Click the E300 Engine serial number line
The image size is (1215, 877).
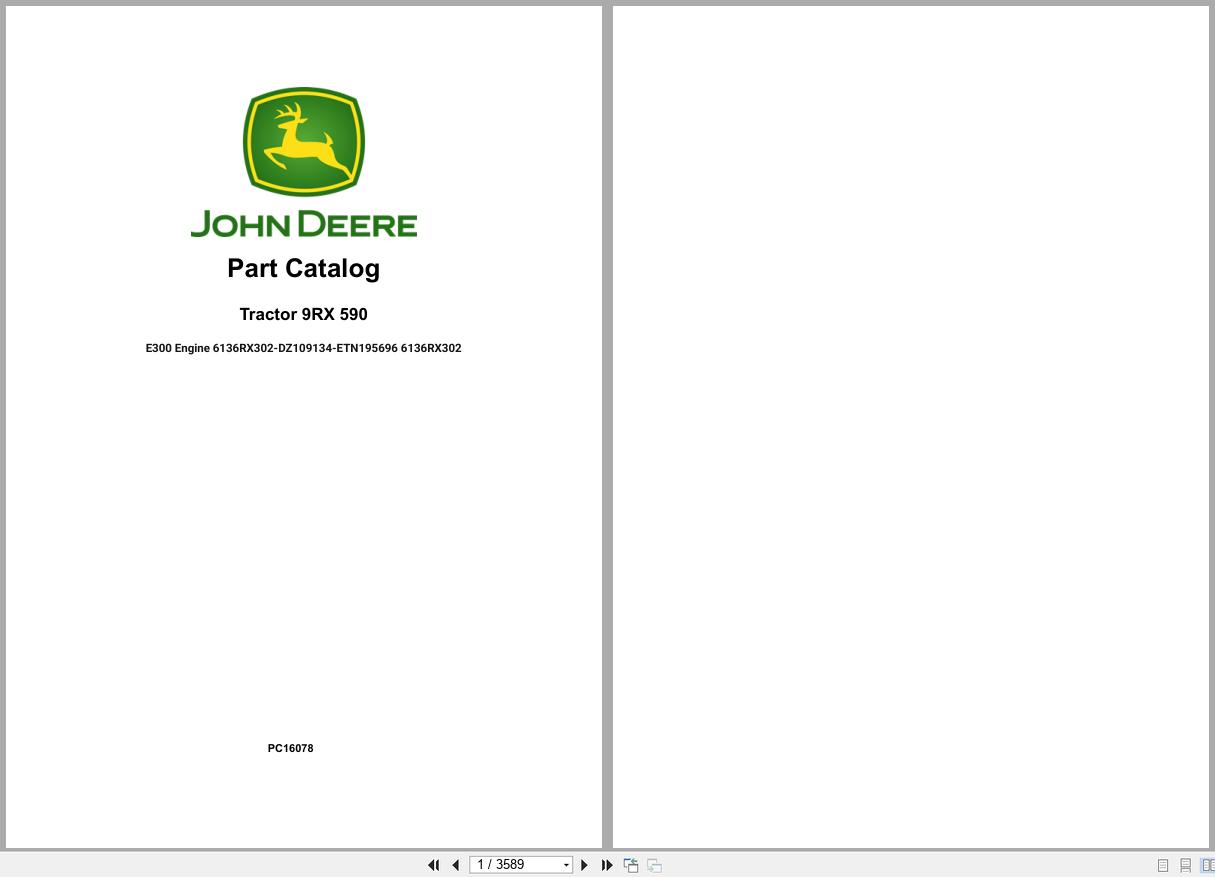click(x=303, y=348)
